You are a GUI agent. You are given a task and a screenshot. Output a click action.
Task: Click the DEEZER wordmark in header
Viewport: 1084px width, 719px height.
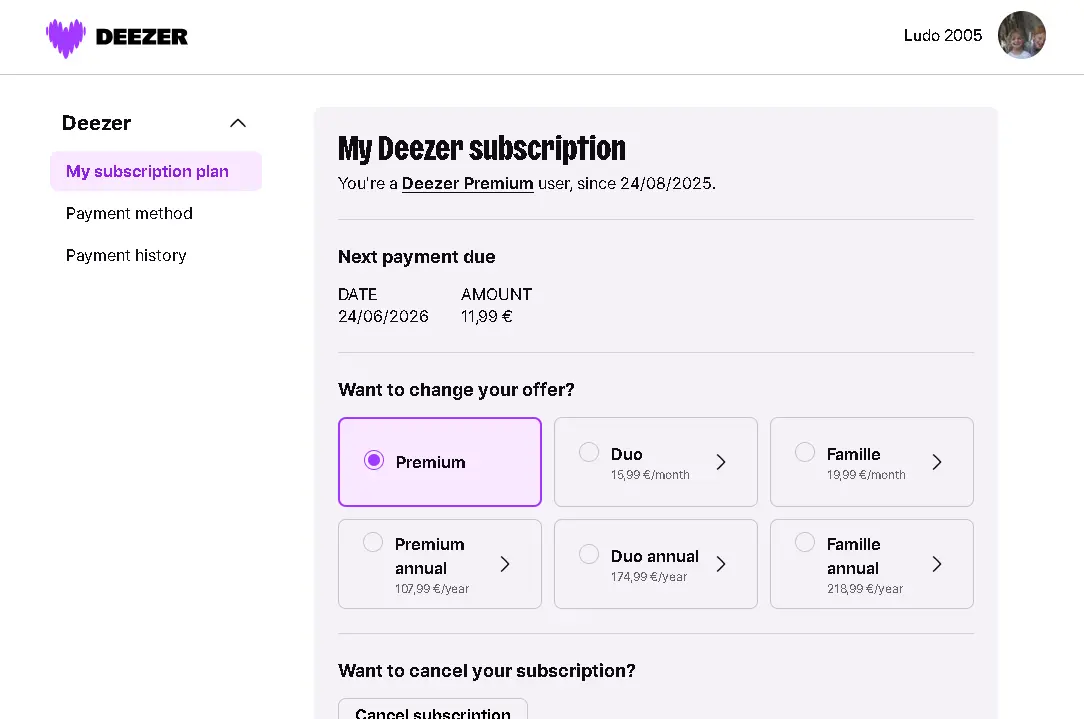[x=142, y=37]
